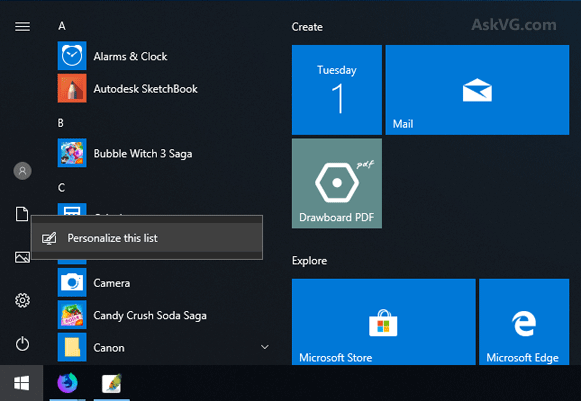Screen dimensions: 581x401
Task: Click the Camera app icon
Action: (72, 282)
